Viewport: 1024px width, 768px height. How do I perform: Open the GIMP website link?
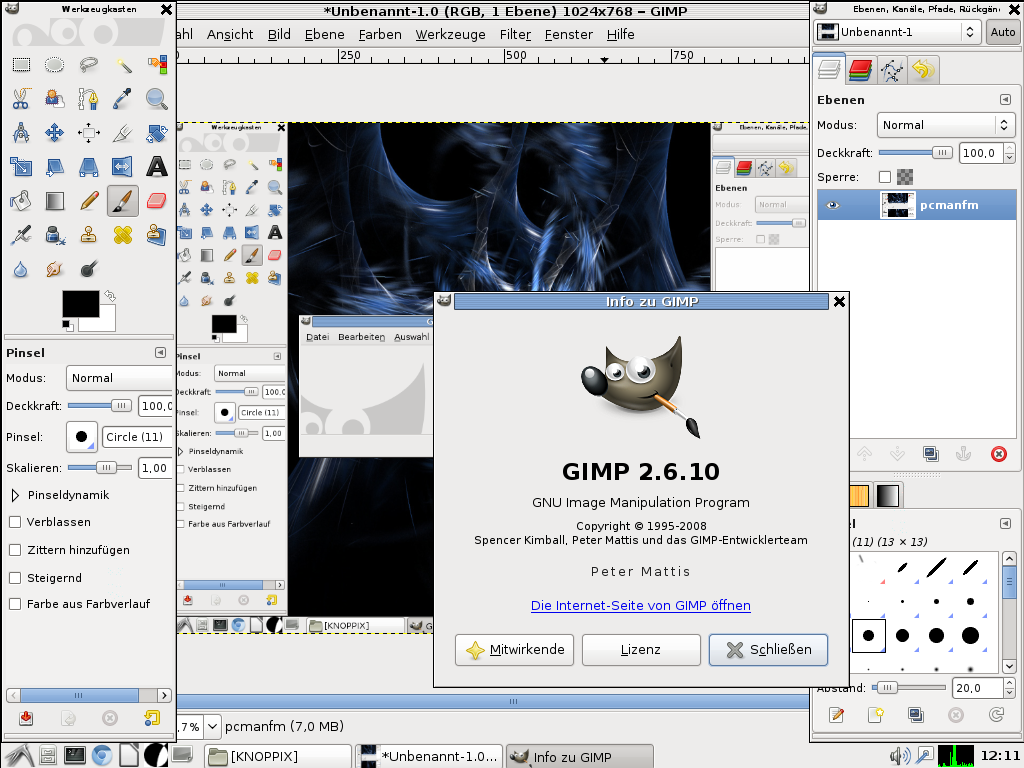(x=640, y=606)
